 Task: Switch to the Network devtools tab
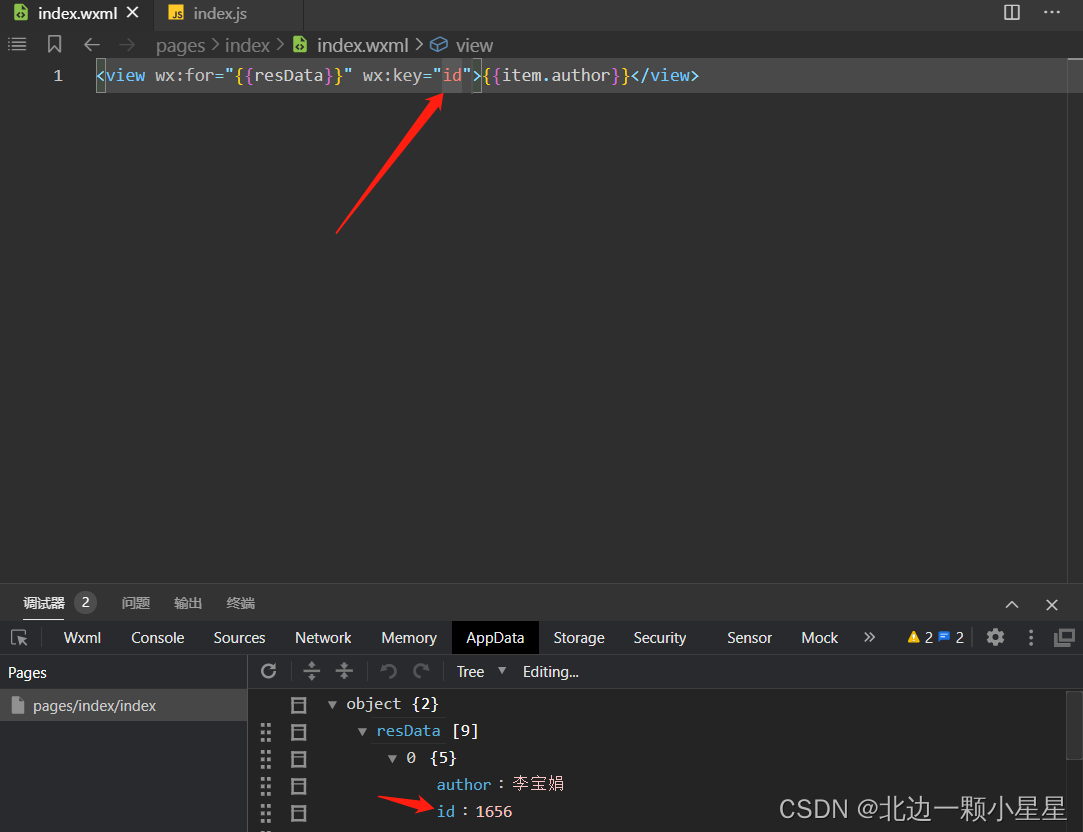[x=323, y=637]
